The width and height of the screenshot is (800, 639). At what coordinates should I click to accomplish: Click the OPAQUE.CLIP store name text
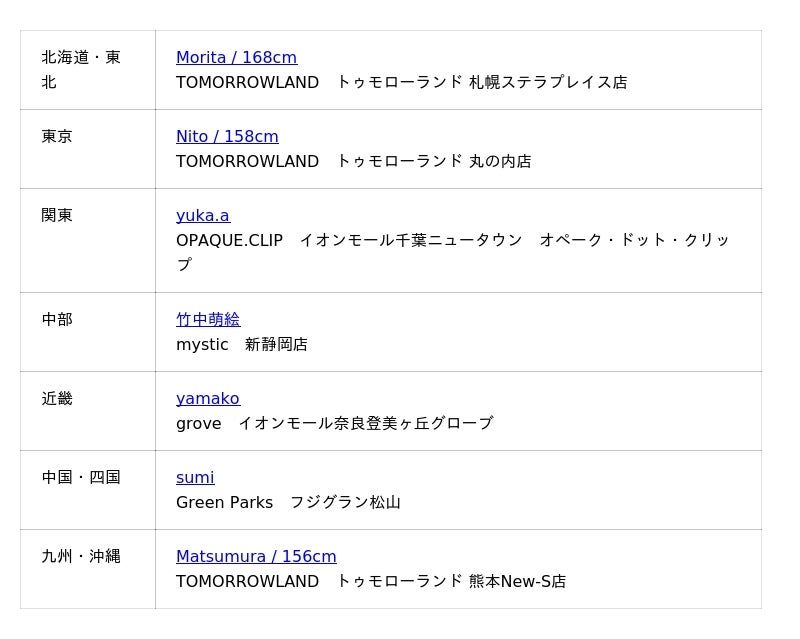[229, 240]
